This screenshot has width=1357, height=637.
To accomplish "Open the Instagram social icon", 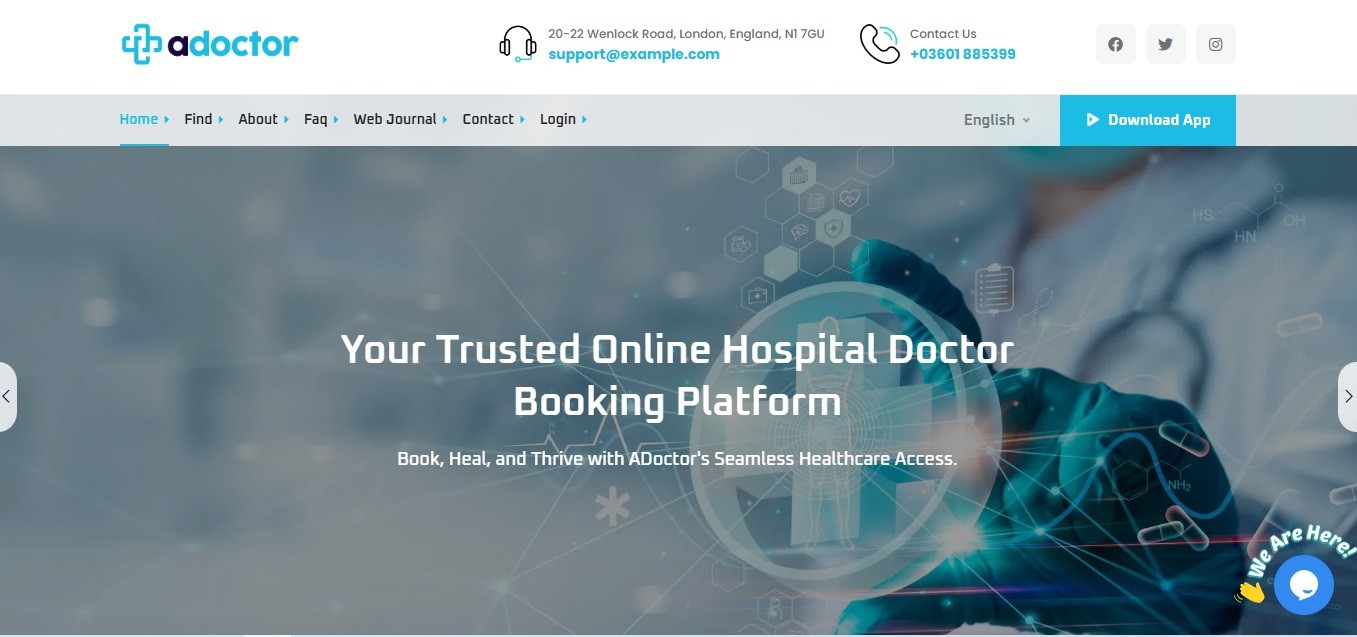I will tap(1215, 45).
